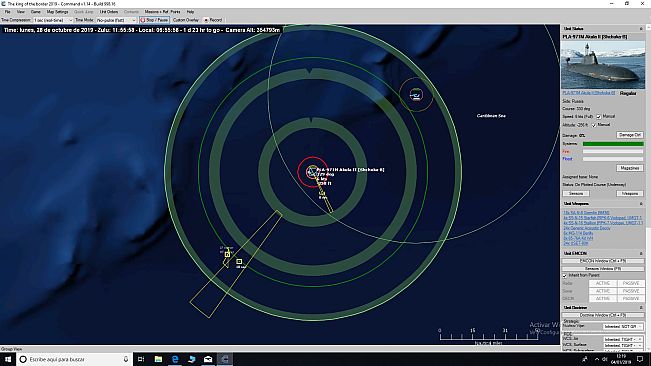Open Task View on the taskbar
The image size is (651, 366).
coord(141,359)
